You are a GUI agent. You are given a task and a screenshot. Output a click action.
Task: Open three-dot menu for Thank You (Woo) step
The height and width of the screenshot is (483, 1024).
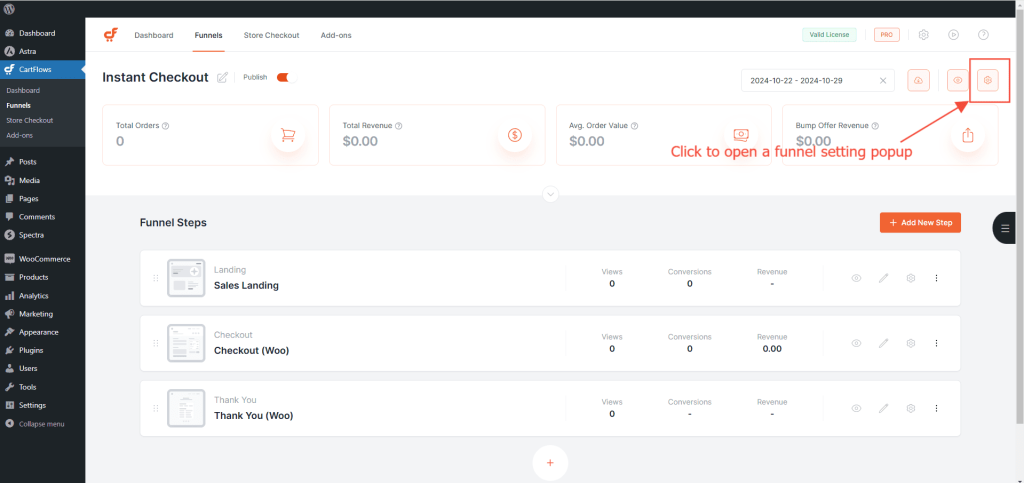tap(936, 408)
